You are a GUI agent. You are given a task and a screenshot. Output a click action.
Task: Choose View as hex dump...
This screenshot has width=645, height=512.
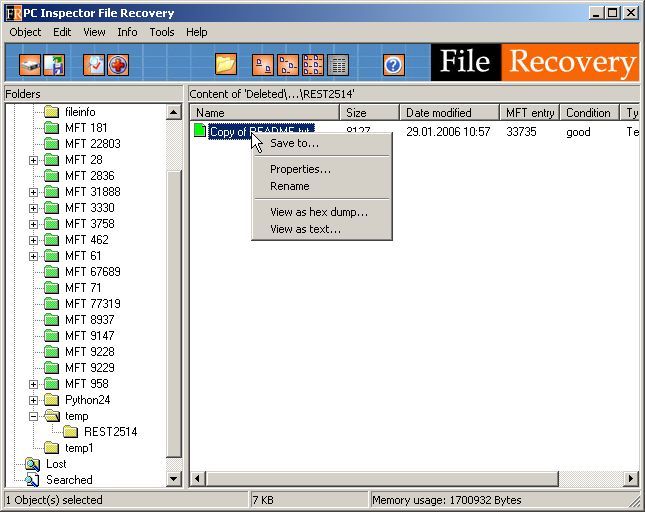tap(322, 212)
